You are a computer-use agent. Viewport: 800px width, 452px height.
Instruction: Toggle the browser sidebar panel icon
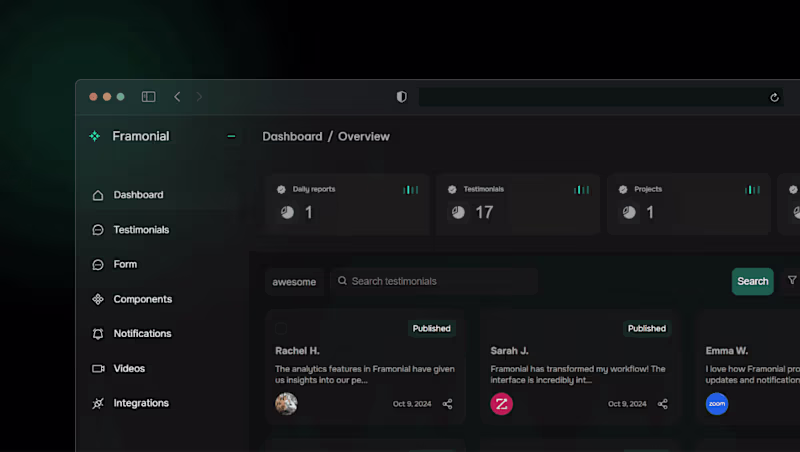click(148, 97)
